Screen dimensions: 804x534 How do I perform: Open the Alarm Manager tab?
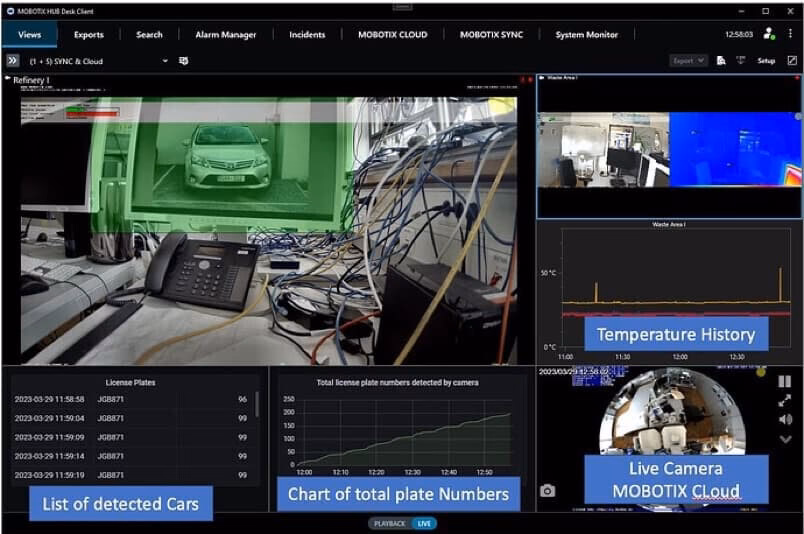click(224, 35)
